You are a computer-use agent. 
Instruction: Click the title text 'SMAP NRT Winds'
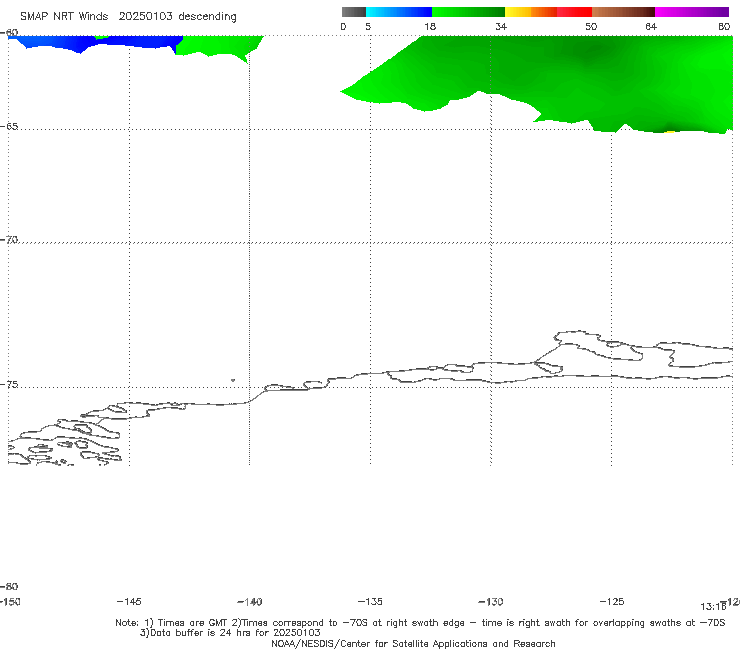(64, 16)
